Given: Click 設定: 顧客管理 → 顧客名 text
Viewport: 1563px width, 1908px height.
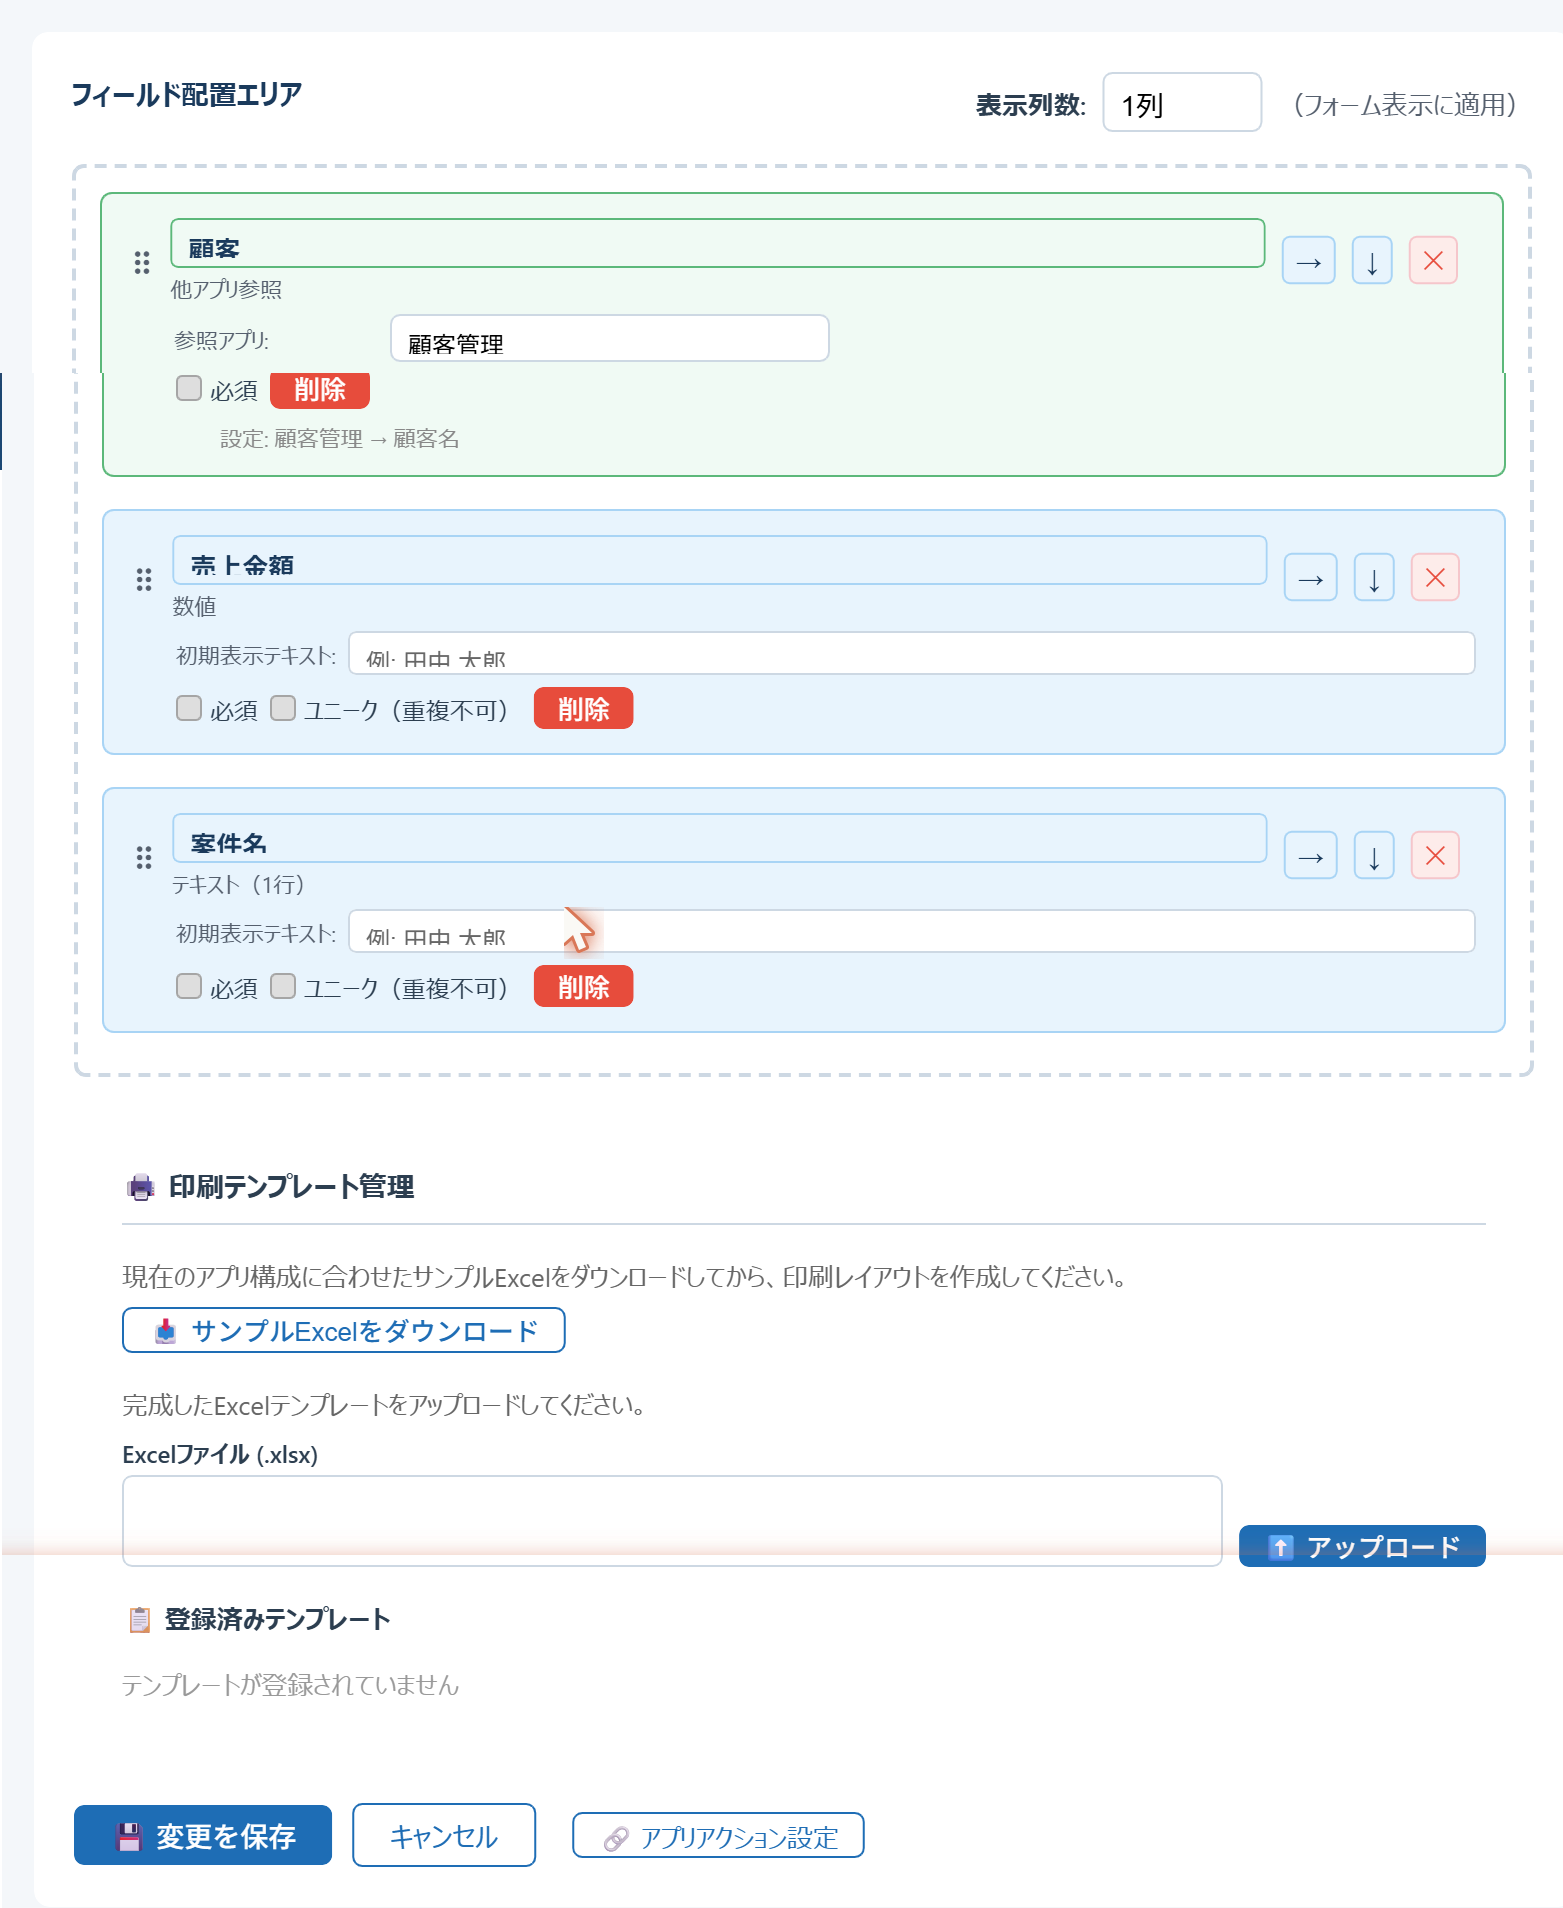Looking at the screenshot, I should pyautogui.click(x=340, y=439).
